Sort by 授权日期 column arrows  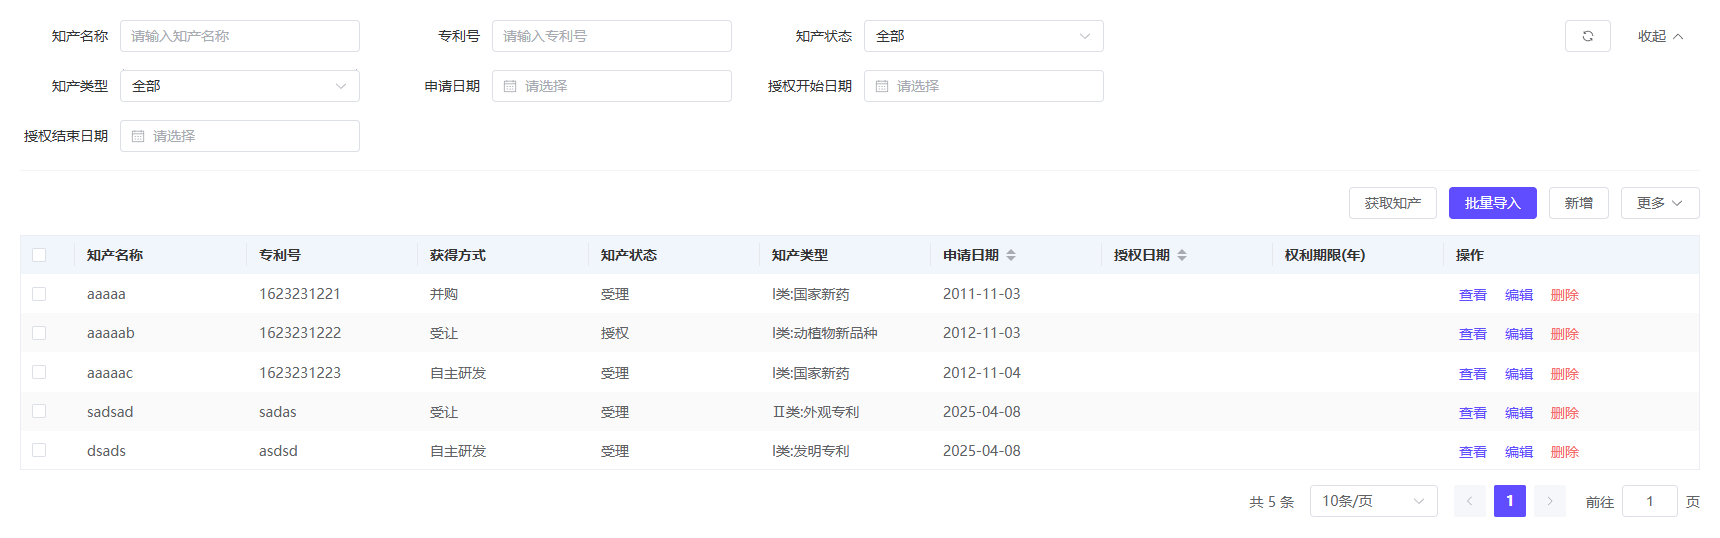[x=1182, y=255]
